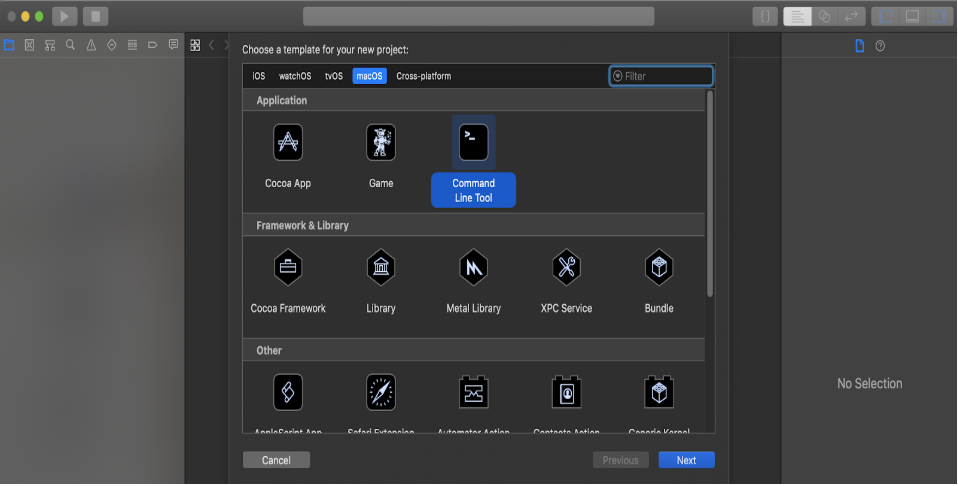
Task: Select the AppleScript App template icon
Action: (x=288, y=392)
